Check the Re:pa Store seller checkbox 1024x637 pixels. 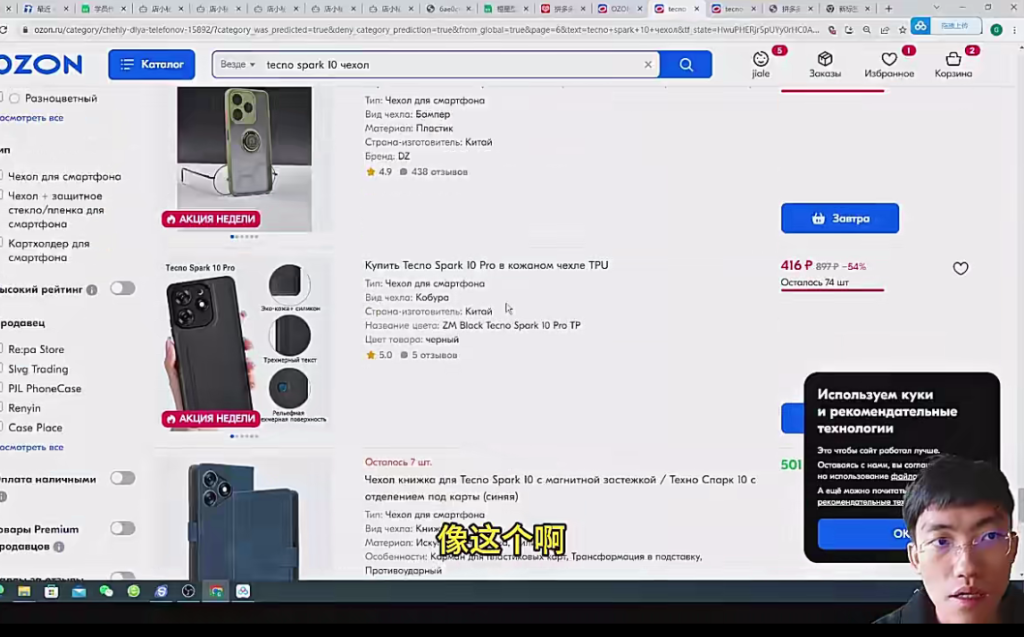click(x=3, y=349)
